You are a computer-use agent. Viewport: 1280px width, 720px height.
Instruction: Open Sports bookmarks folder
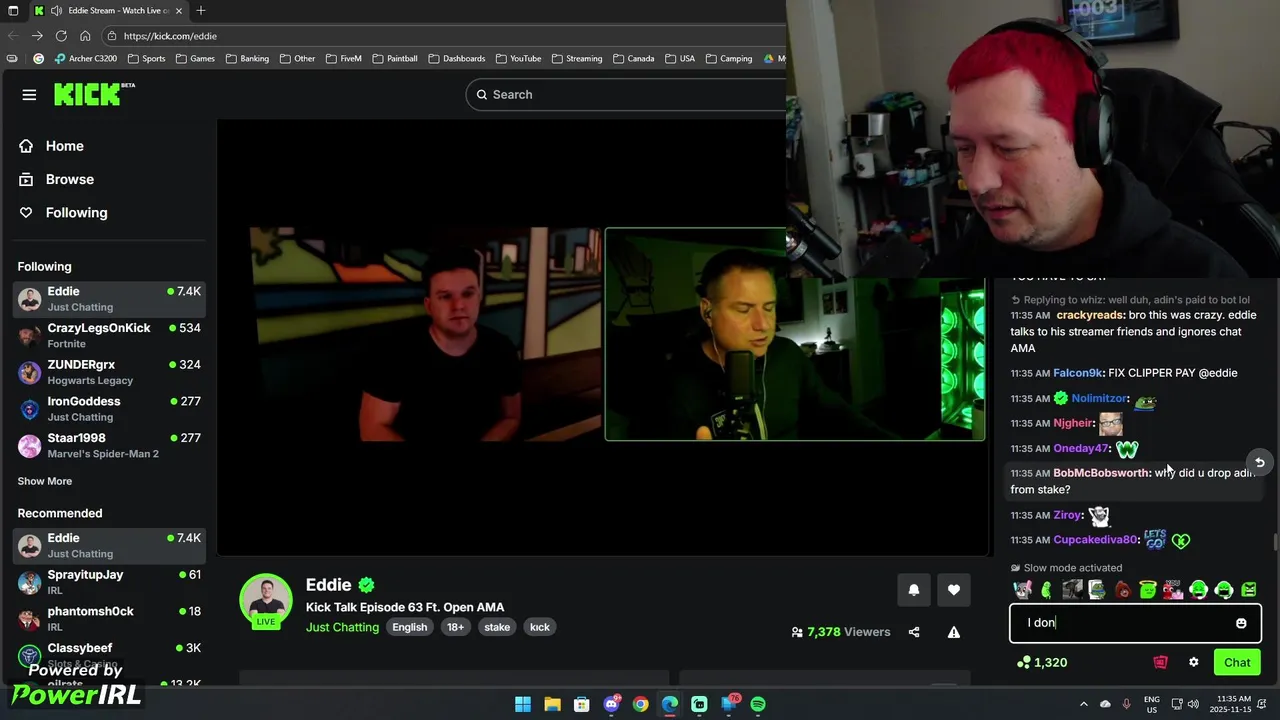(146, 59)
